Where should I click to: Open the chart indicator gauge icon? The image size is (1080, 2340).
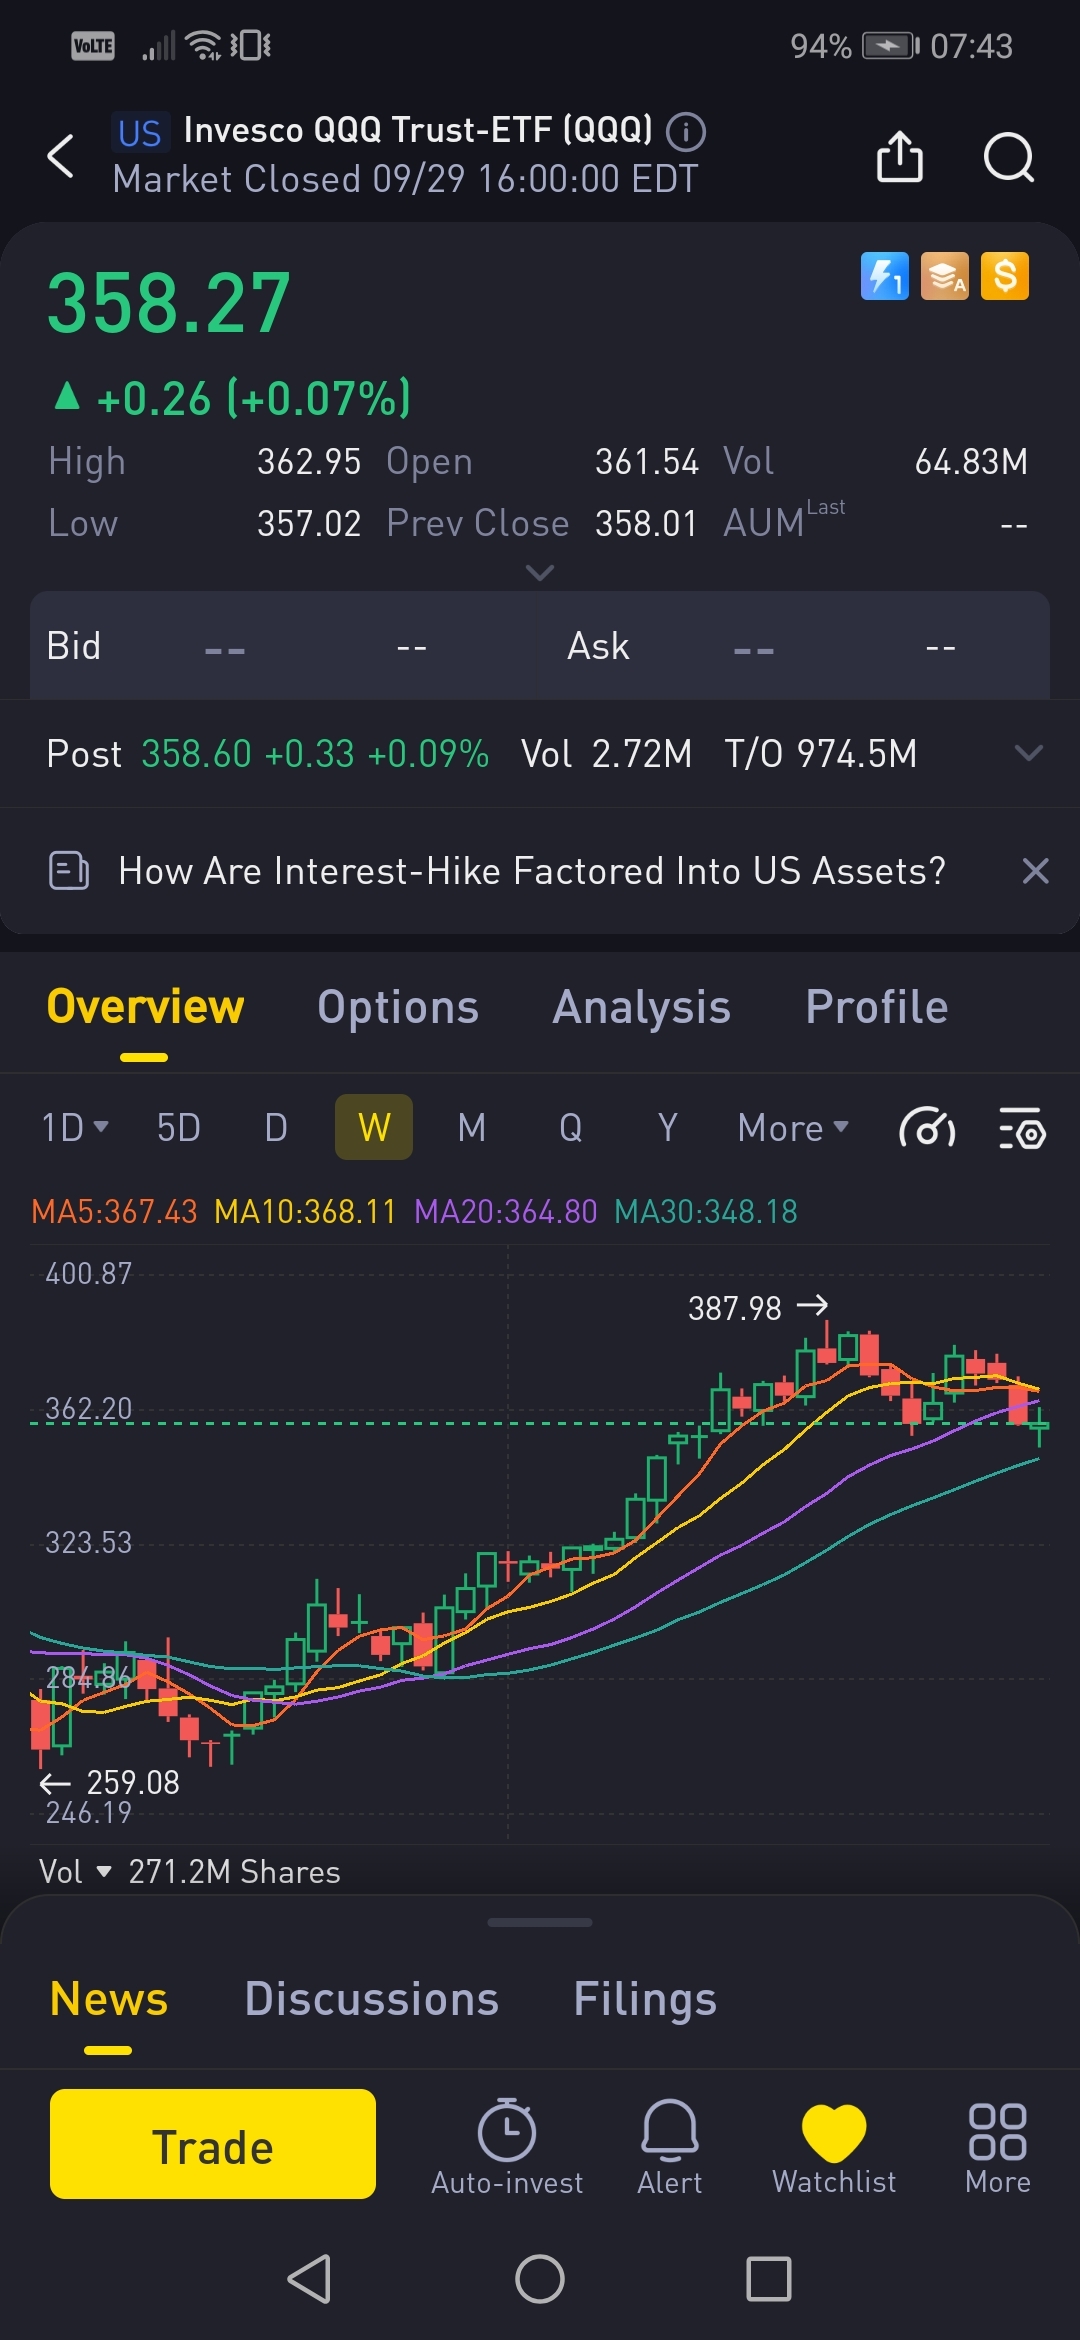coord(927,1129)
